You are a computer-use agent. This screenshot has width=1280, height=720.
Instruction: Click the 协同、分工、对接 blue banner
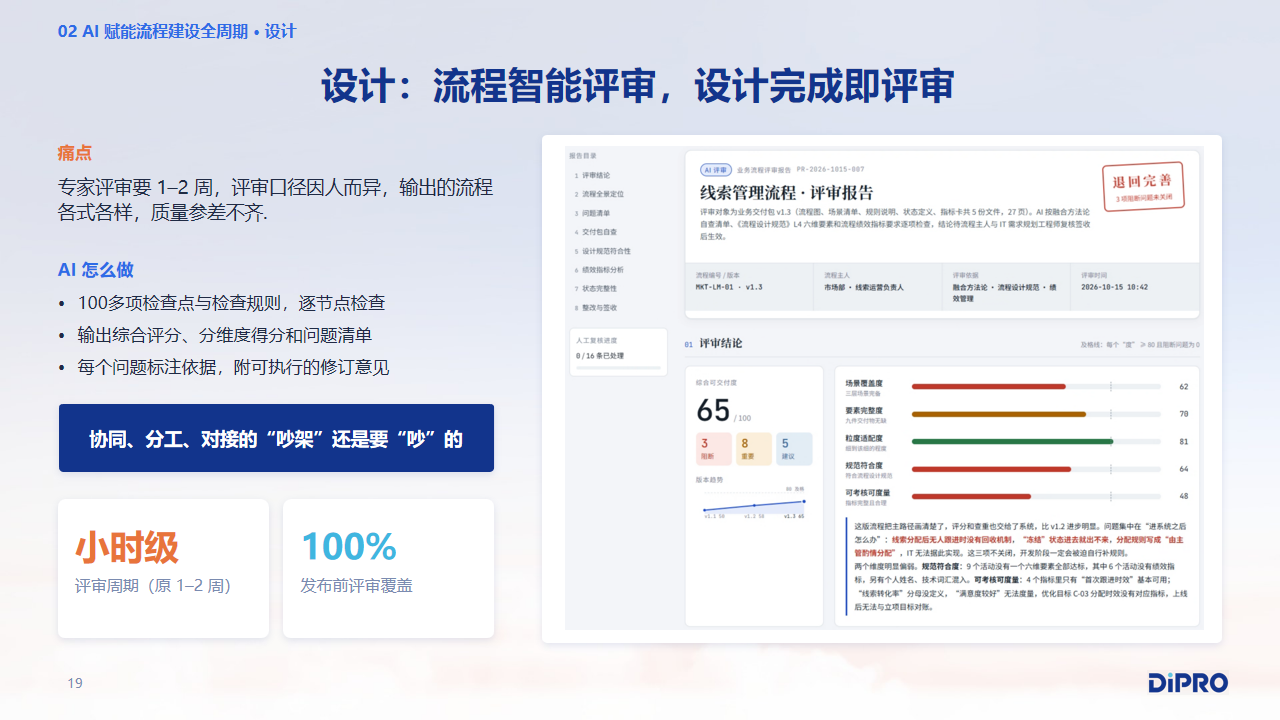pos(276,438)
